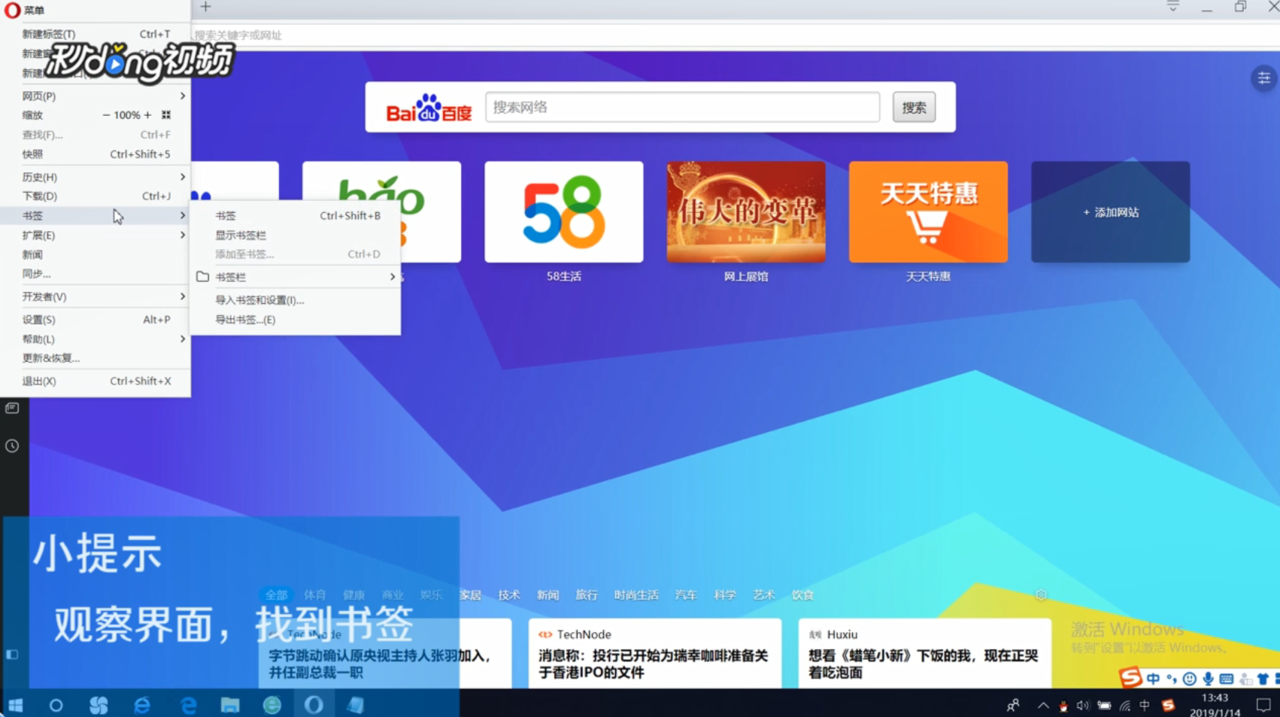Show hidden tray icons chevron
Viewport: 1280px width, 717px height.
pyautogui.click(x=1043, y=706)
